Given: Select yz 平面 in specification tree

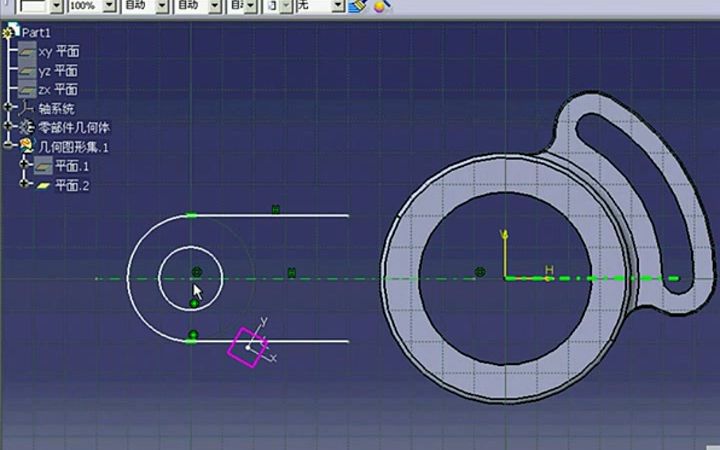Looking at the screenshot, I should [x=58, y=71].
